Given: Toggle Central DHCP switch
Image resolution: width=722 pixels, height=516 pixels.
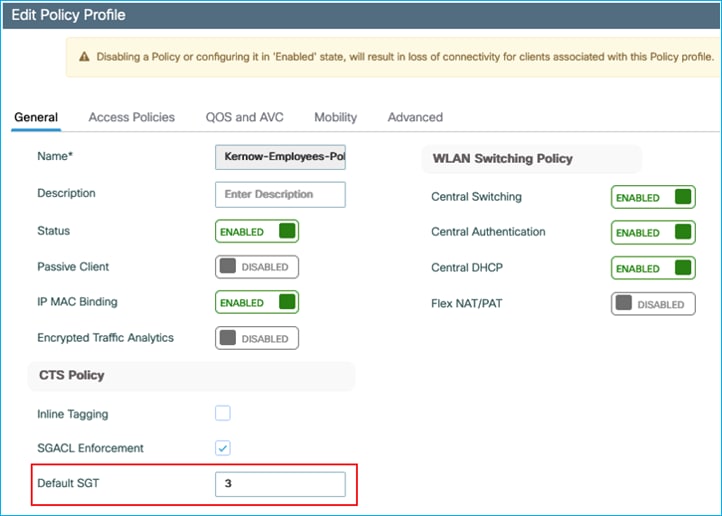Looking at the screenshot, I should 653,268.
